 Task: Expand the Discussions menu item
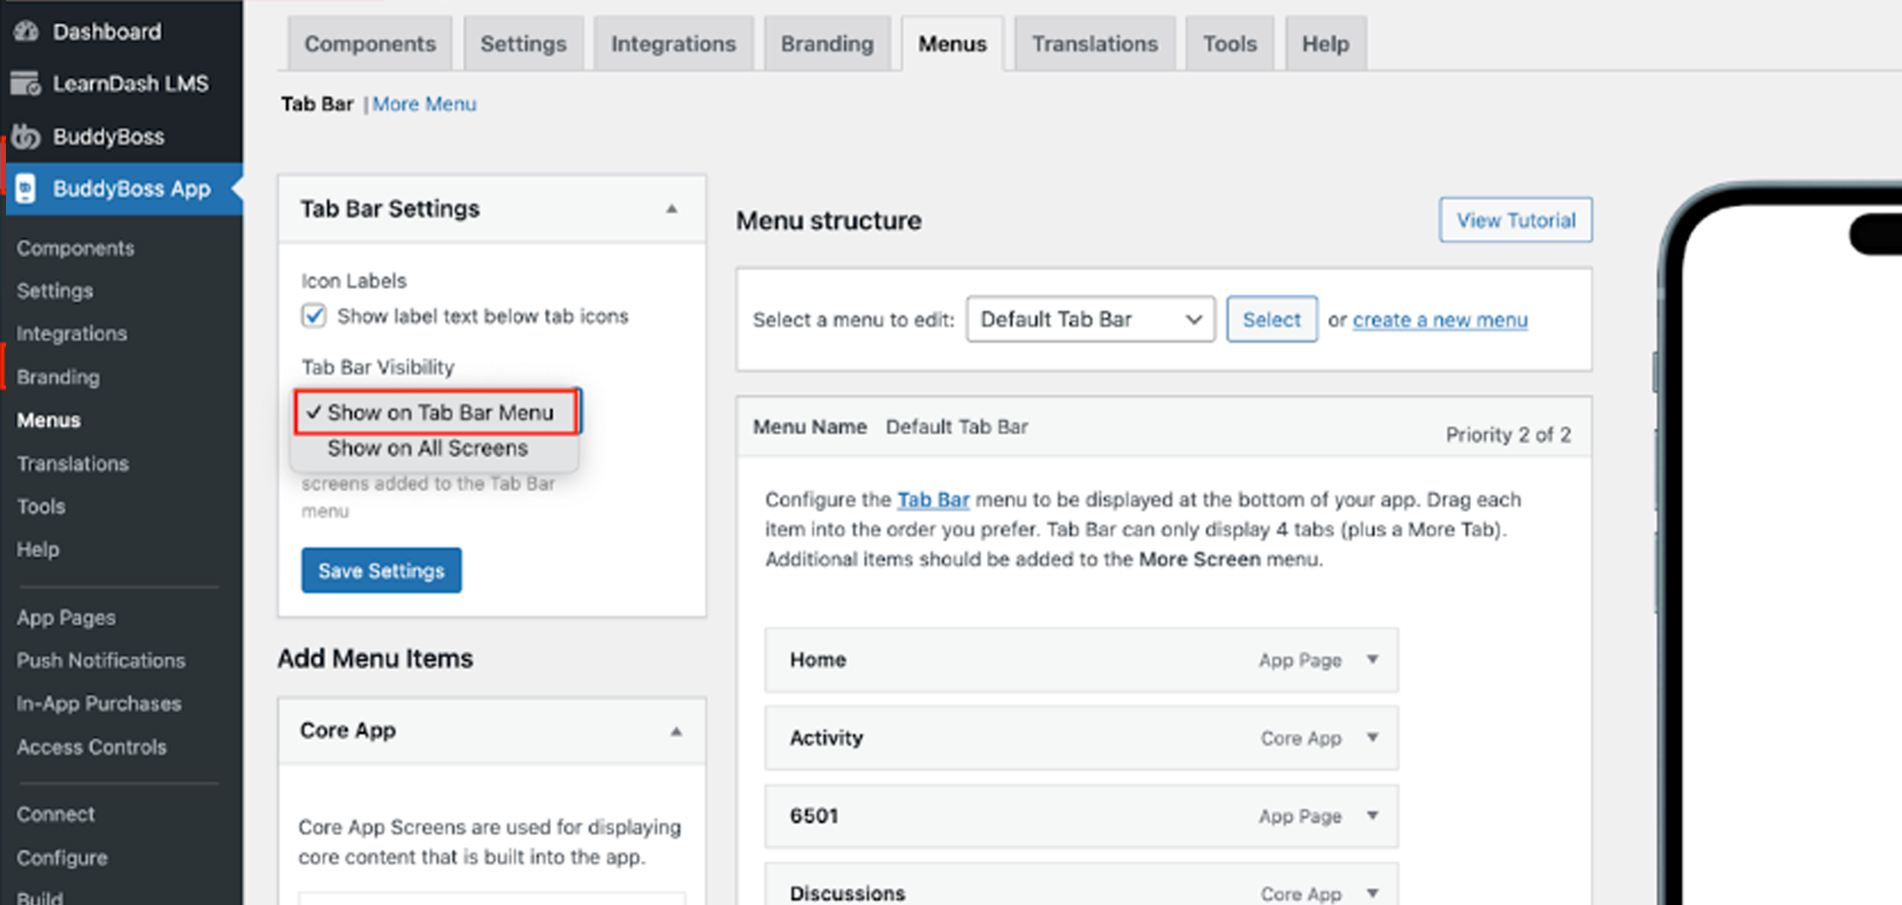pos(1373,892)
